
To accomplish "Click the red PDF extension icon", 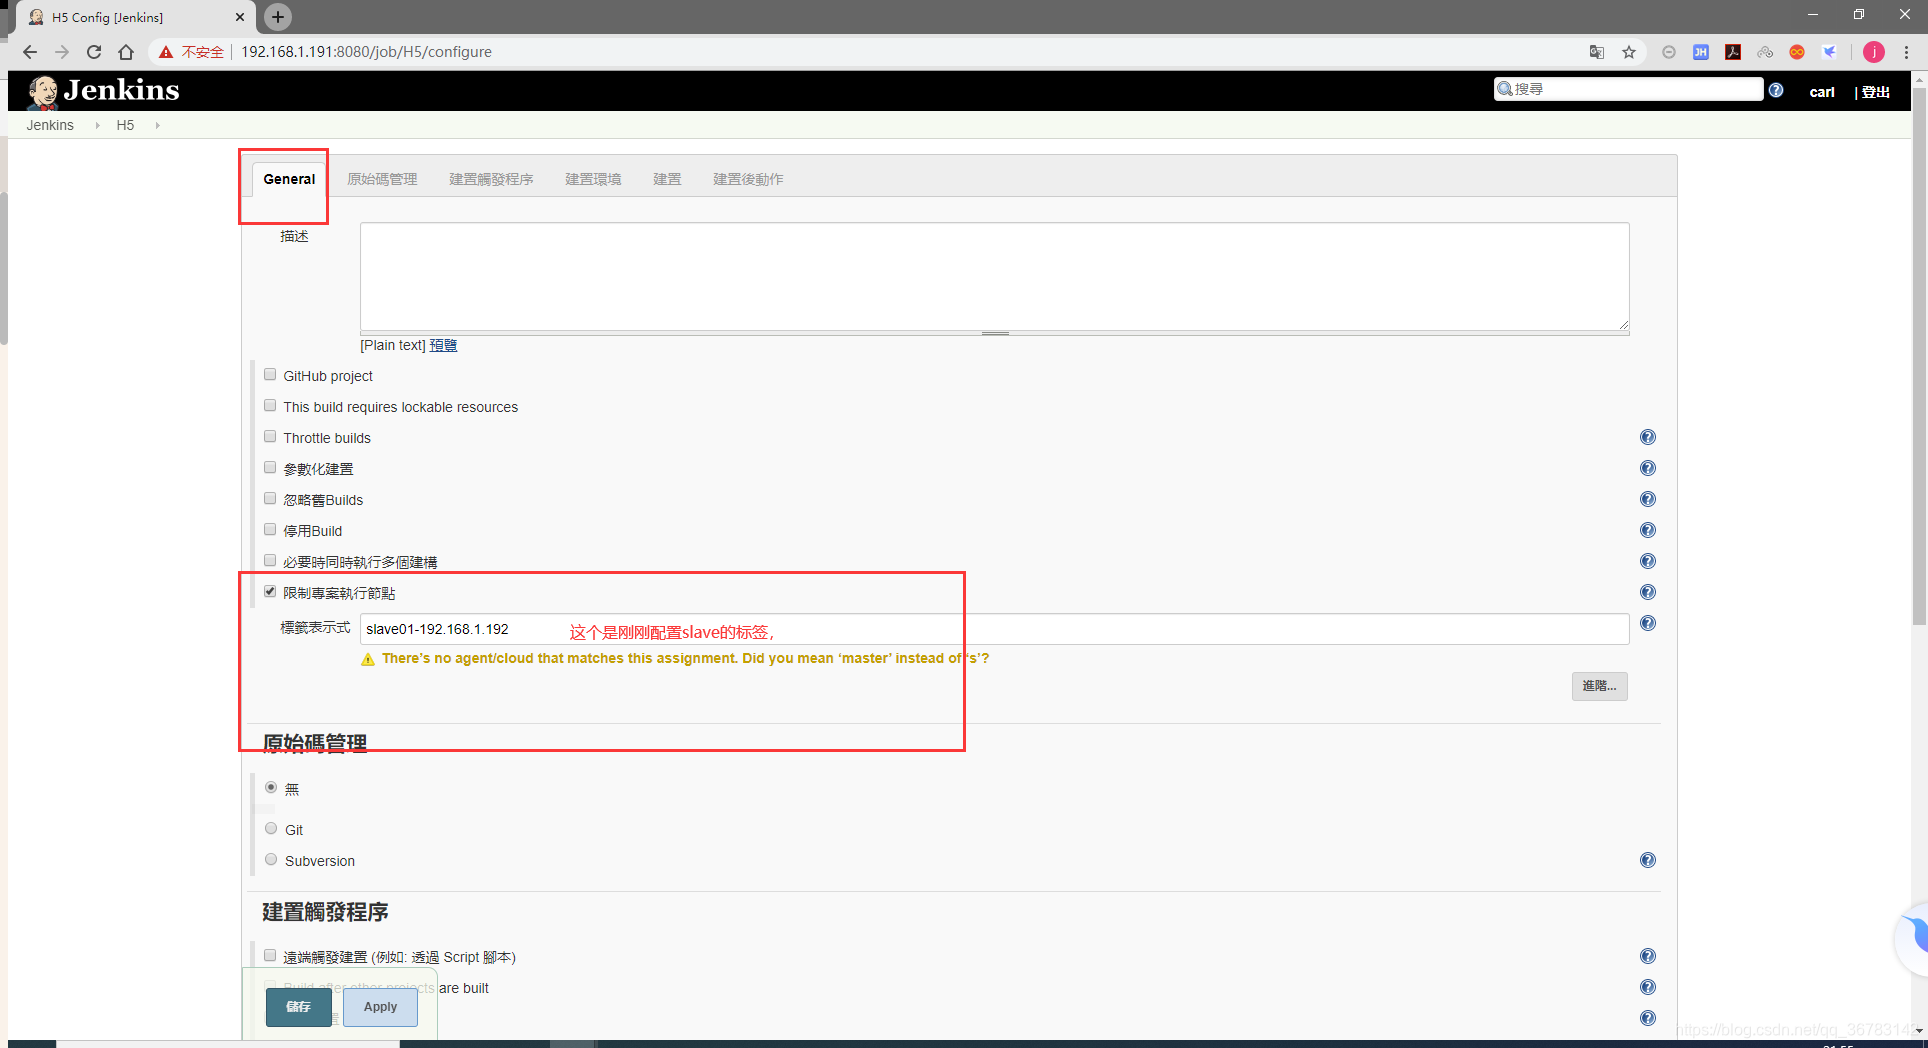I will pyautogui.click(x=1733, y=52).
